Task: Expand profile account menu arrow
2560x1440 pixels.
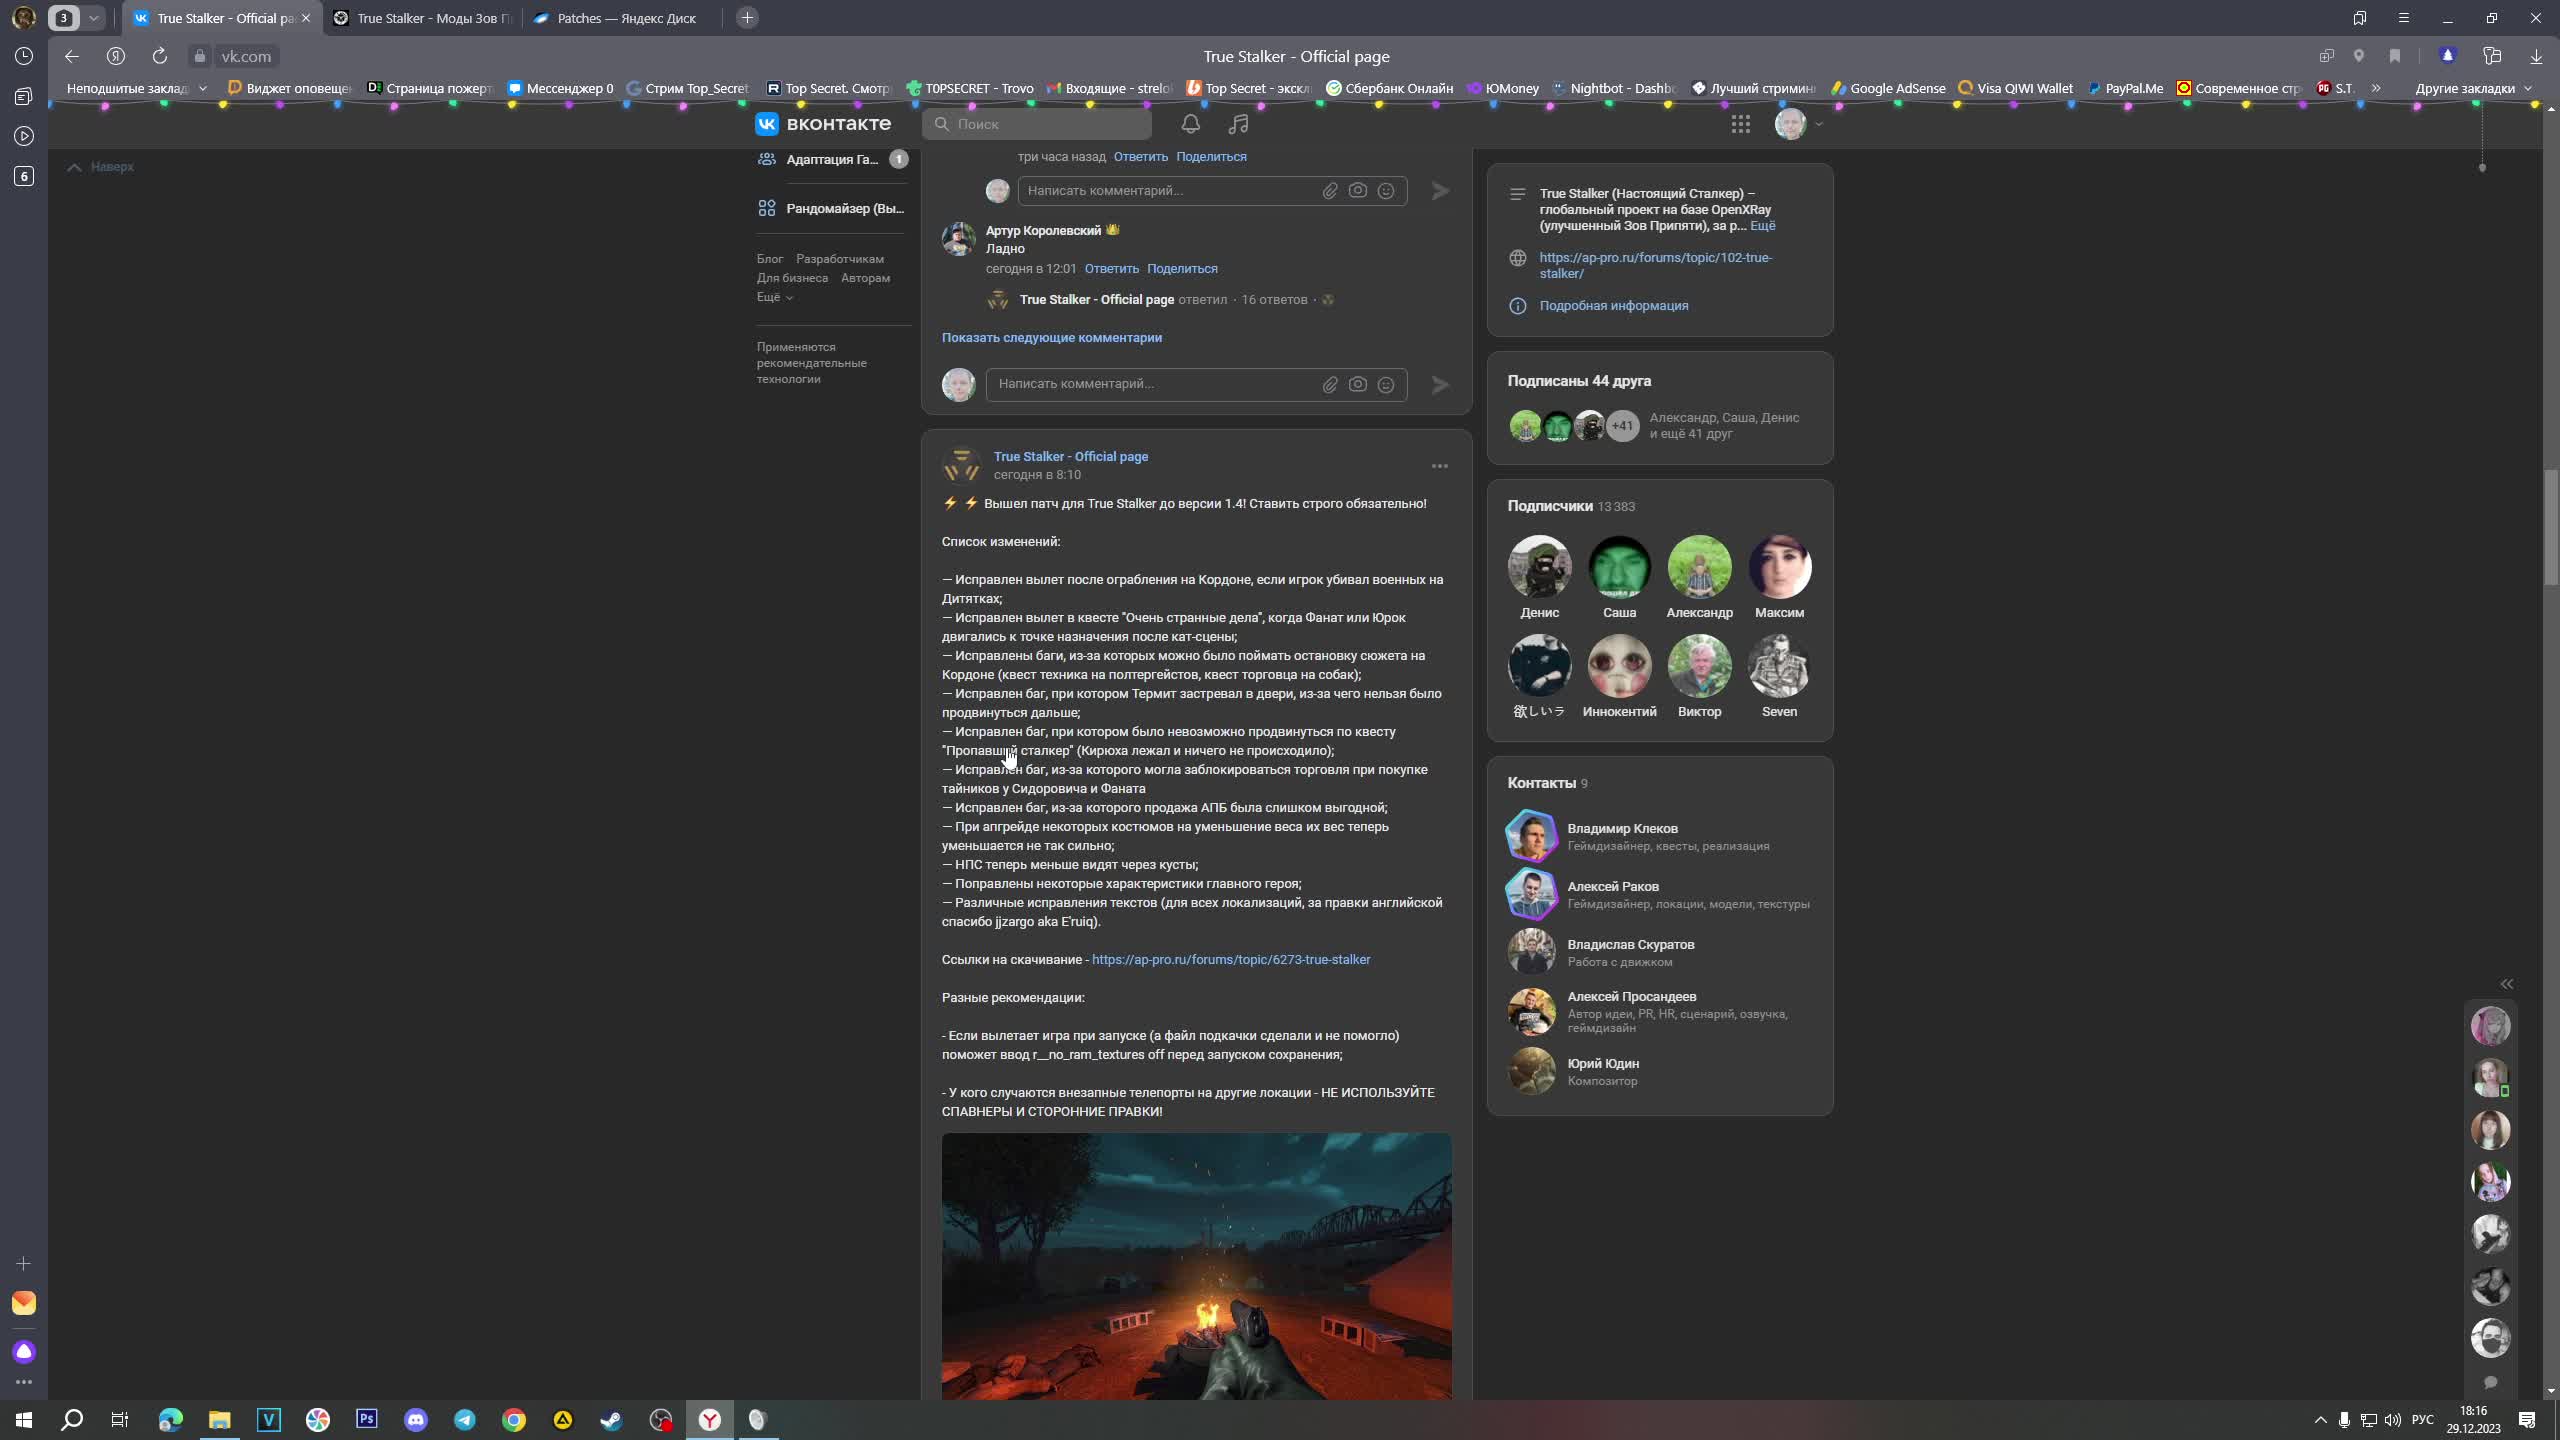Action: pyautogui.click(x=1818, y=124)
